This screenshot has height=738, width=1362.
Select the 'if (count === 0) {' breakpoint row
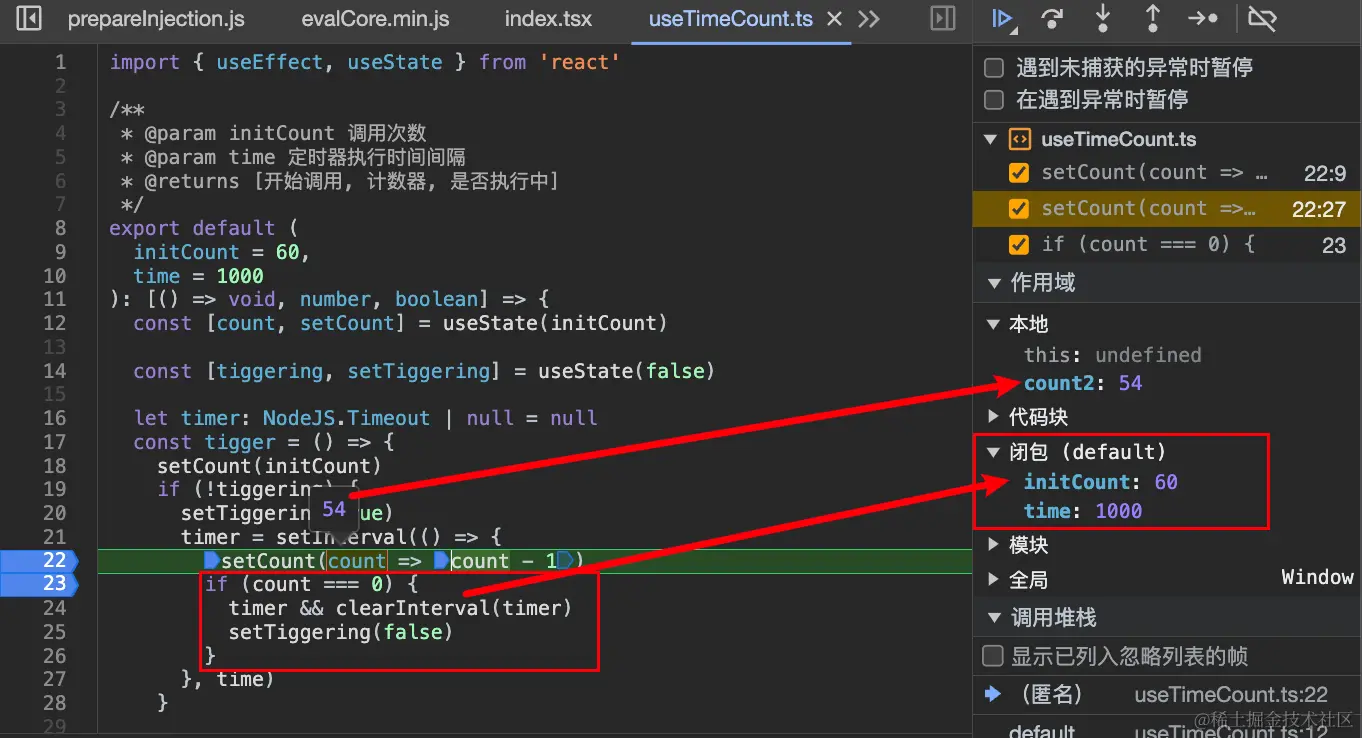click(x=1168, y=245)
